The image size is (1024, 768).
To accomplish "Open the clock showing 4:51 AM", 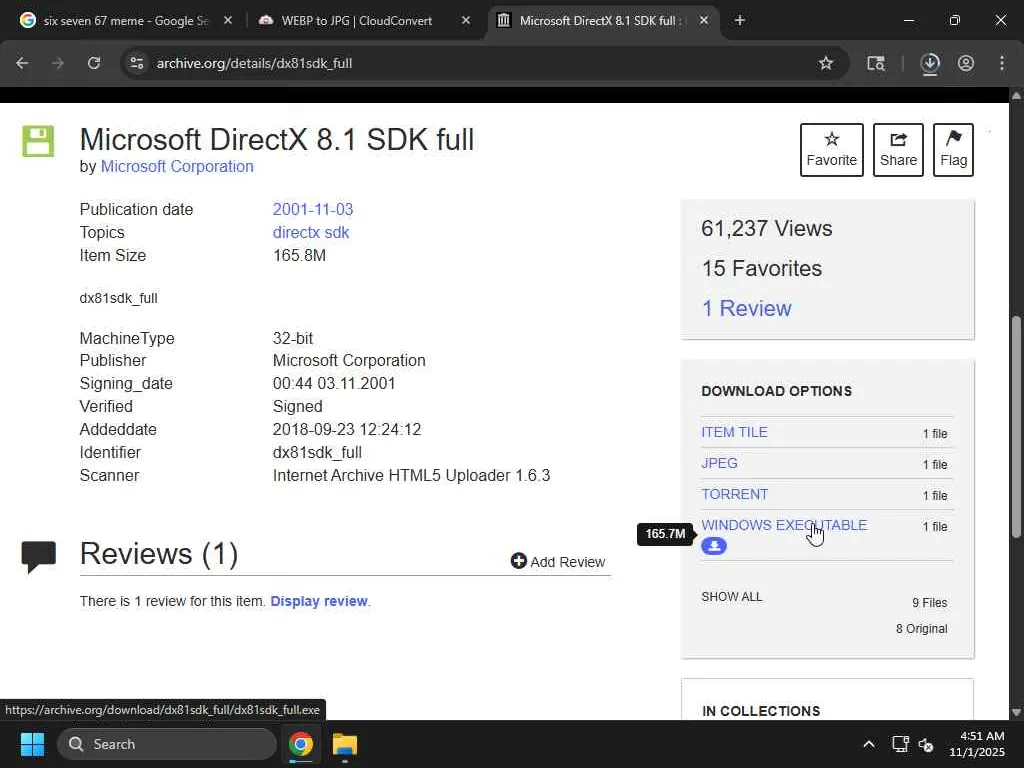I will [977, 744].
